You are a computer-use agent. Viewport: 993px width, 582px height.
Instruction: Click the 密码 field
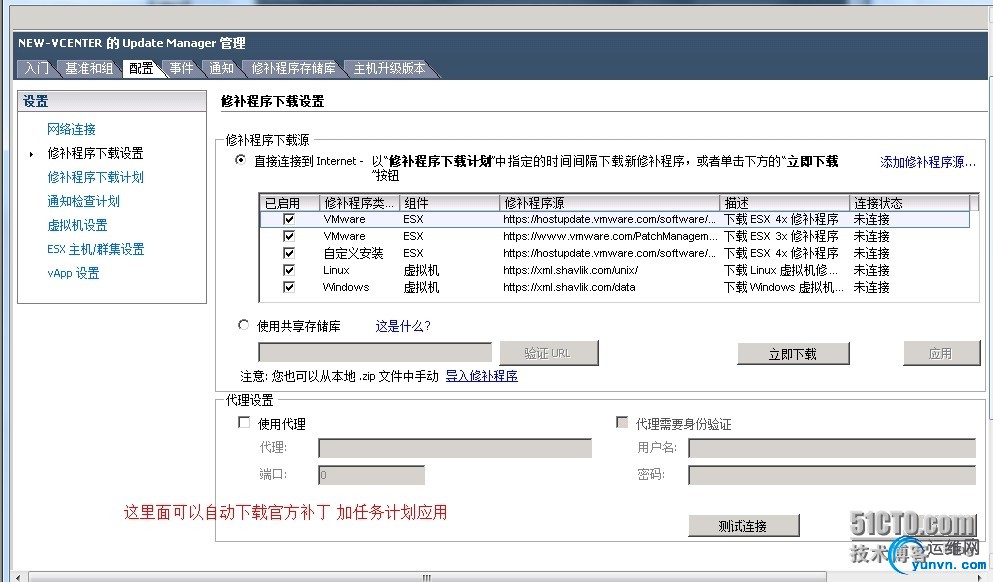(832, 475)
